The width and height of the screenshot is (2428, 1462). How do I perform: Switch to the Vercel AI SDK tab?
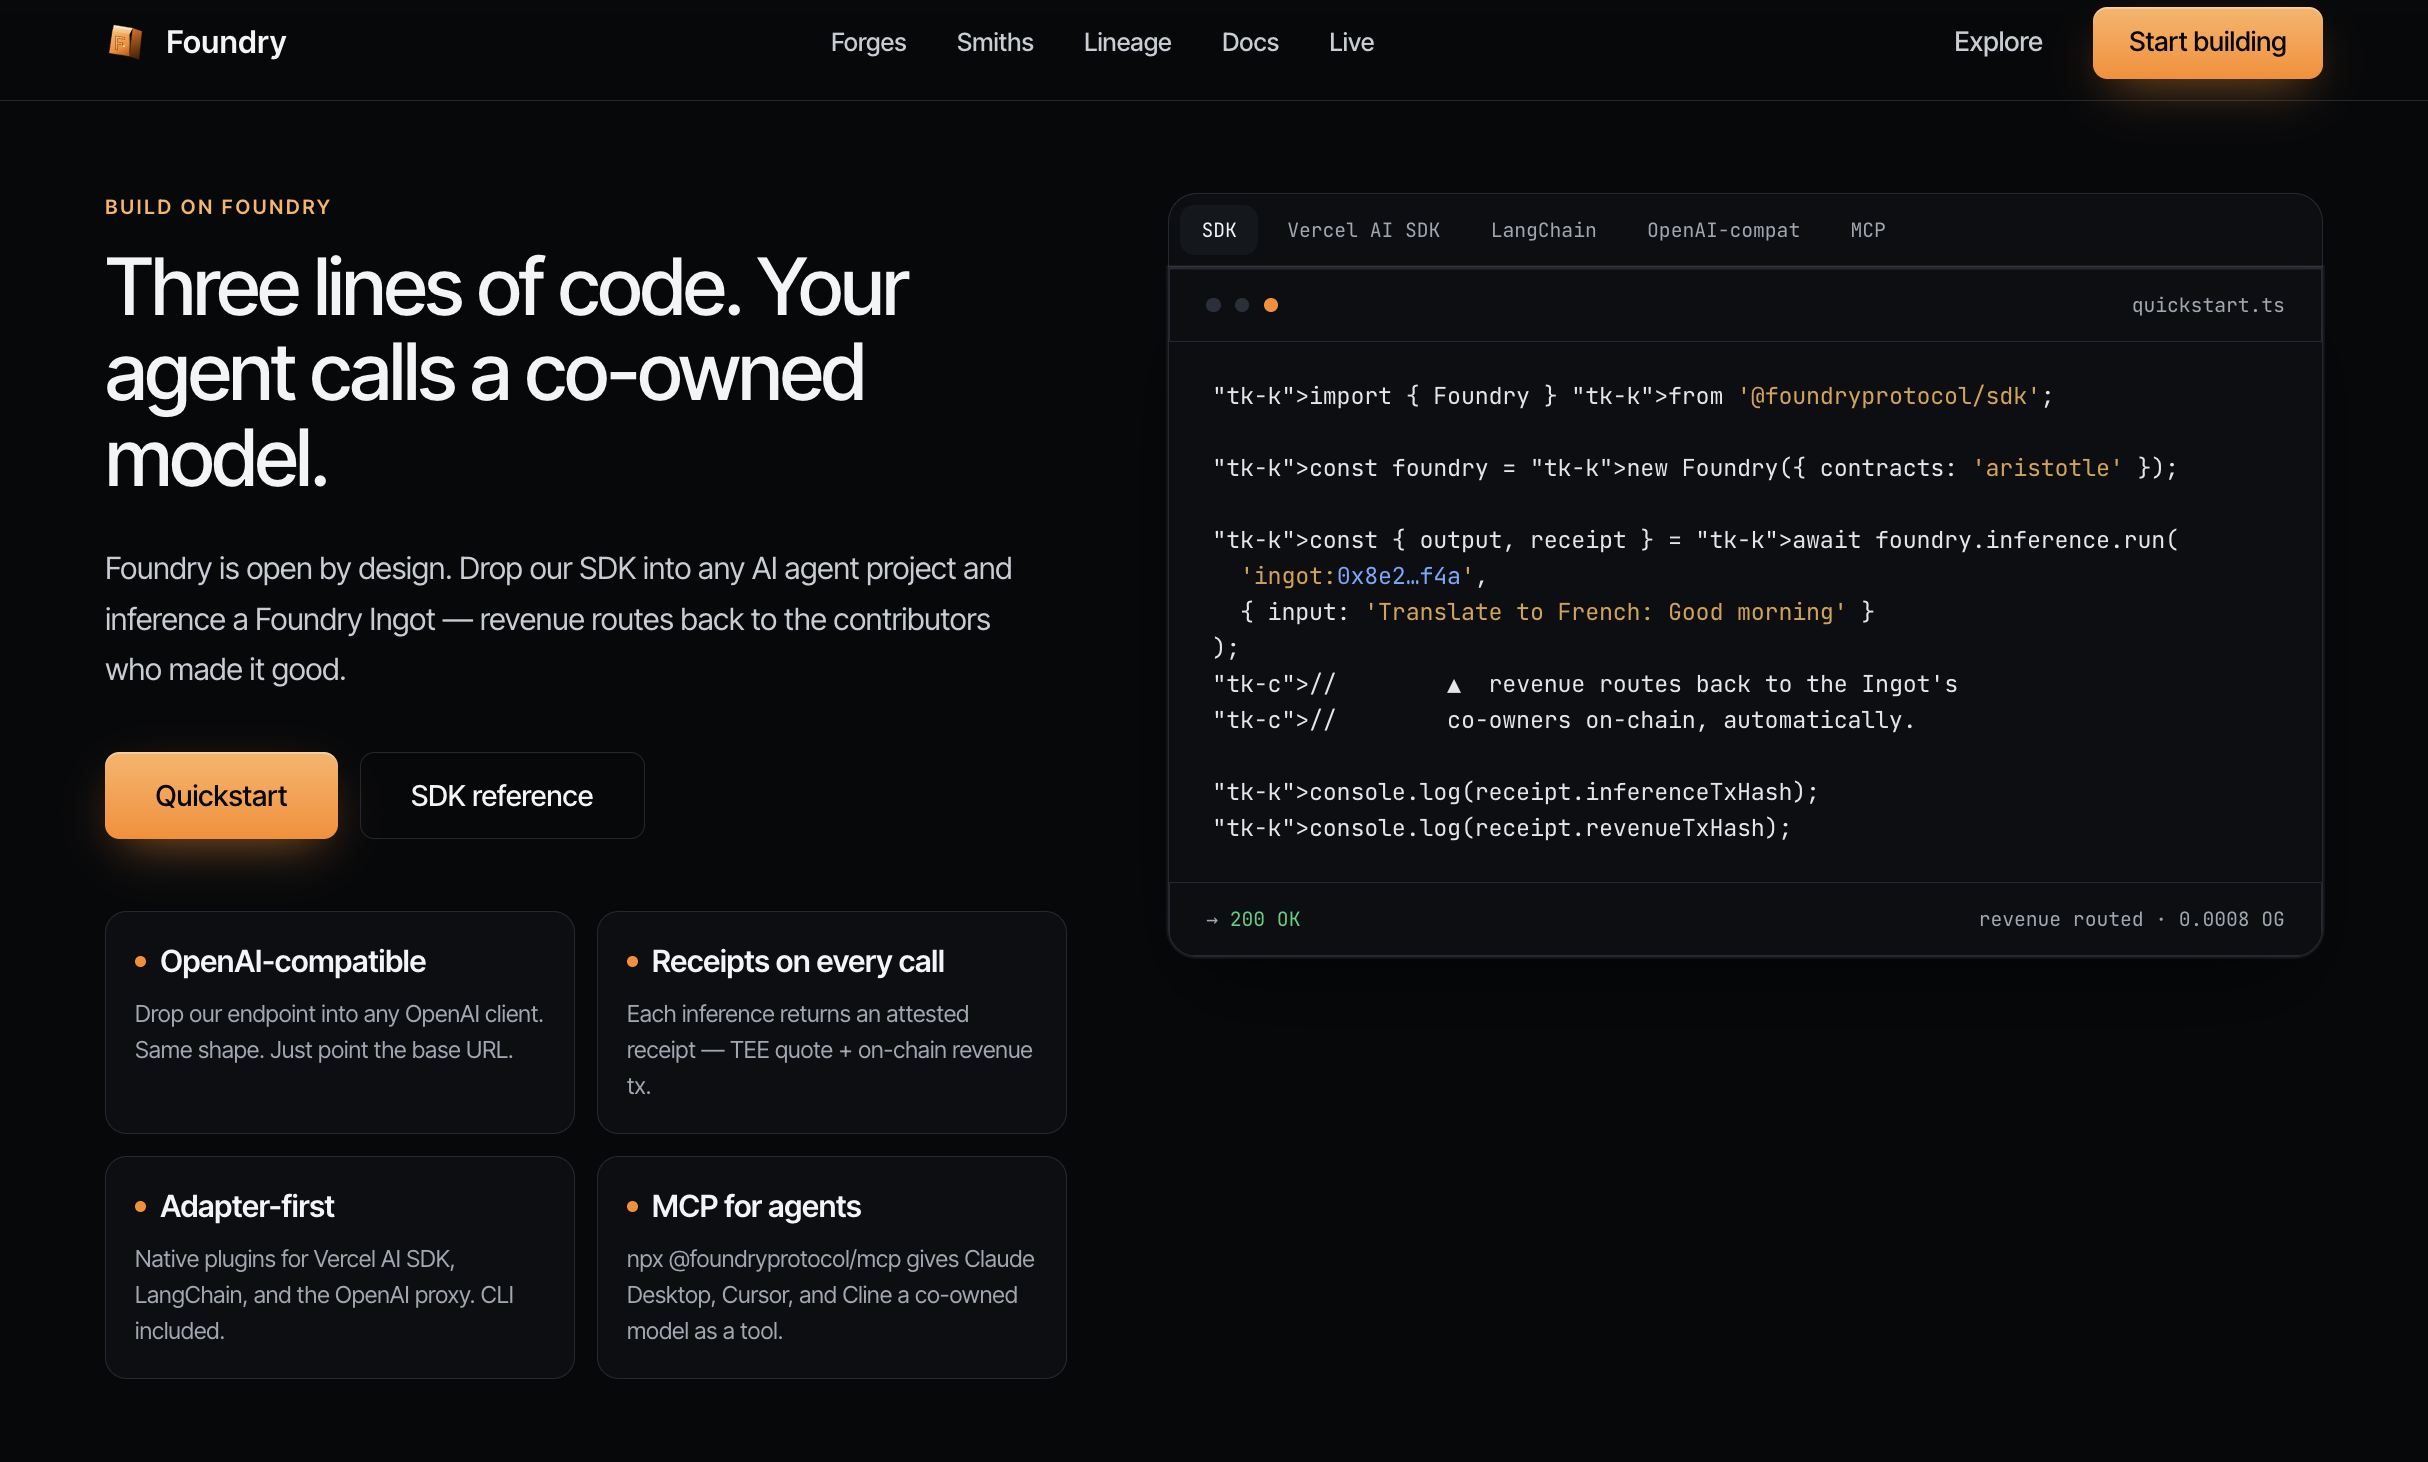point(1363,230)
